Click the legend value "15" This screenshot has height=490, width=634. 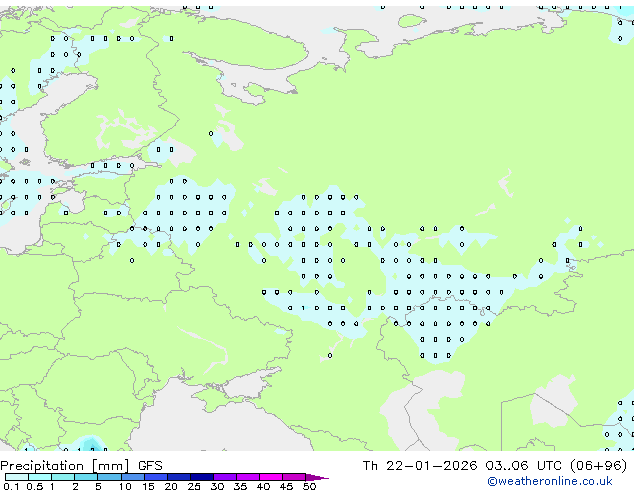click(148, 486)
